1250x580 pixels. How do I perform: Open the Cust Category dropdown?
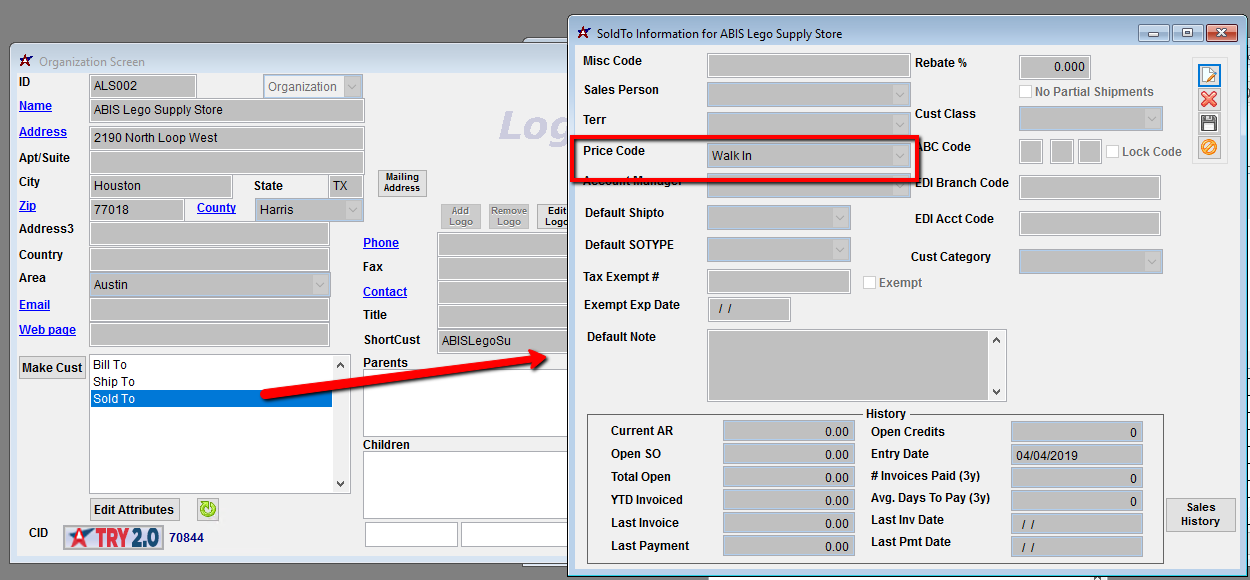(x=1153, y=261)
